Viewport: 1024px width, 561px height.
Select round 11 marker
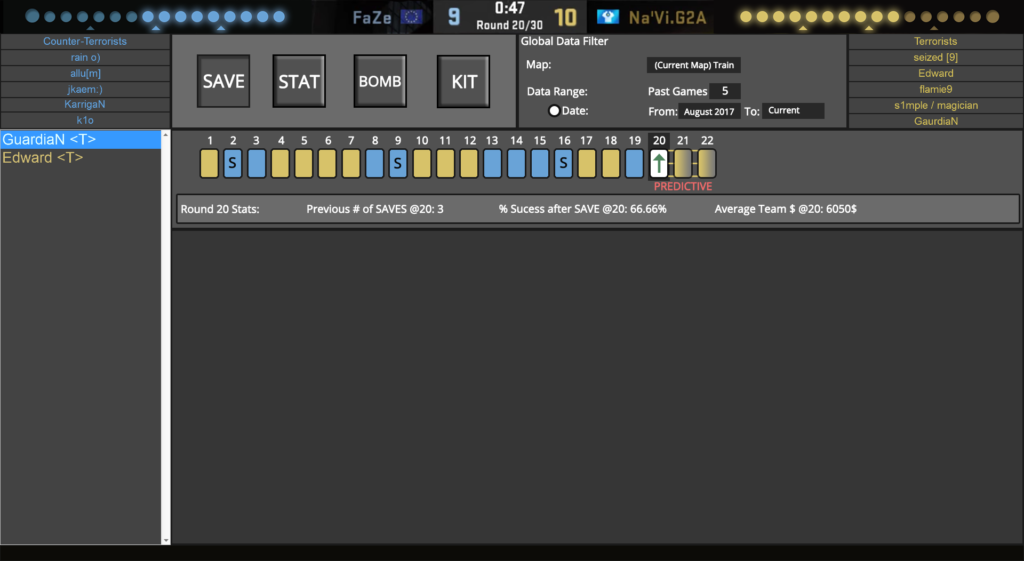(x=445, y=163)
